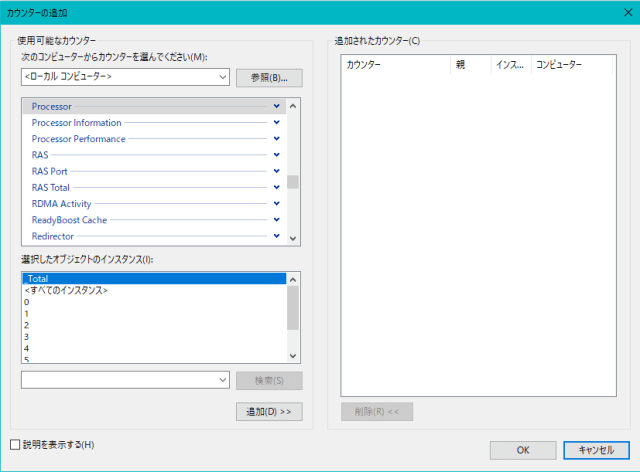Expand the Processor Information chevron
The image size is (640, 472).
(276, 123)
